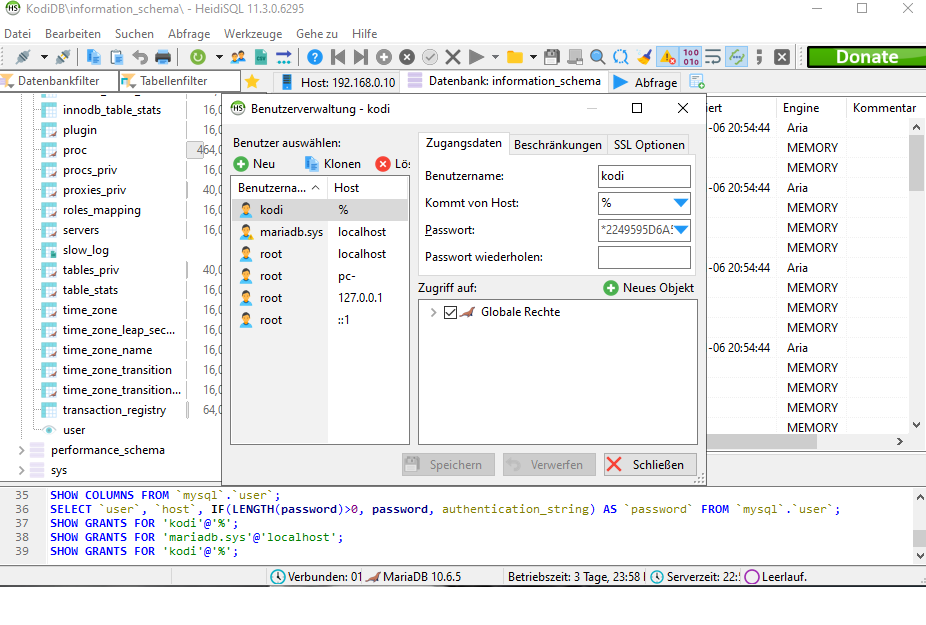Toggle the binary 100/010 display icon
This screenshot has height=625, width=926.
pyautogui.click(x=691, y=57)
